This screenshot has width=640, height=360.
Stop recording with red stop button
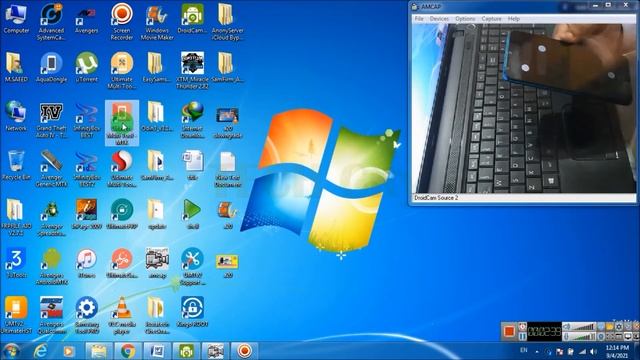[x=509, y=331]
